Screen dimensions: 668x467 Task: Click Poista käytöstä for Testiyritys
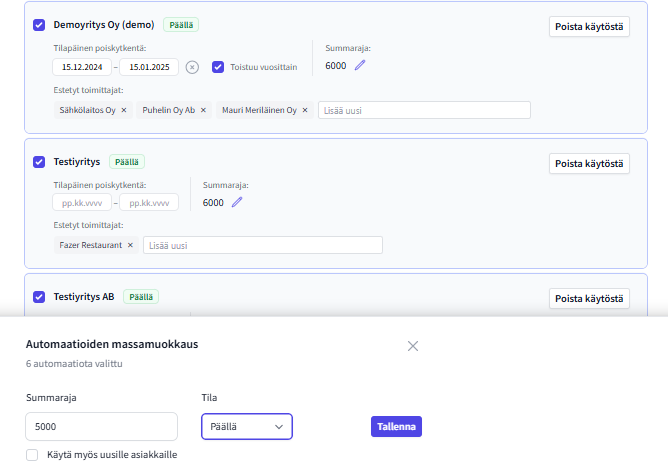click(x=589, y=164)
